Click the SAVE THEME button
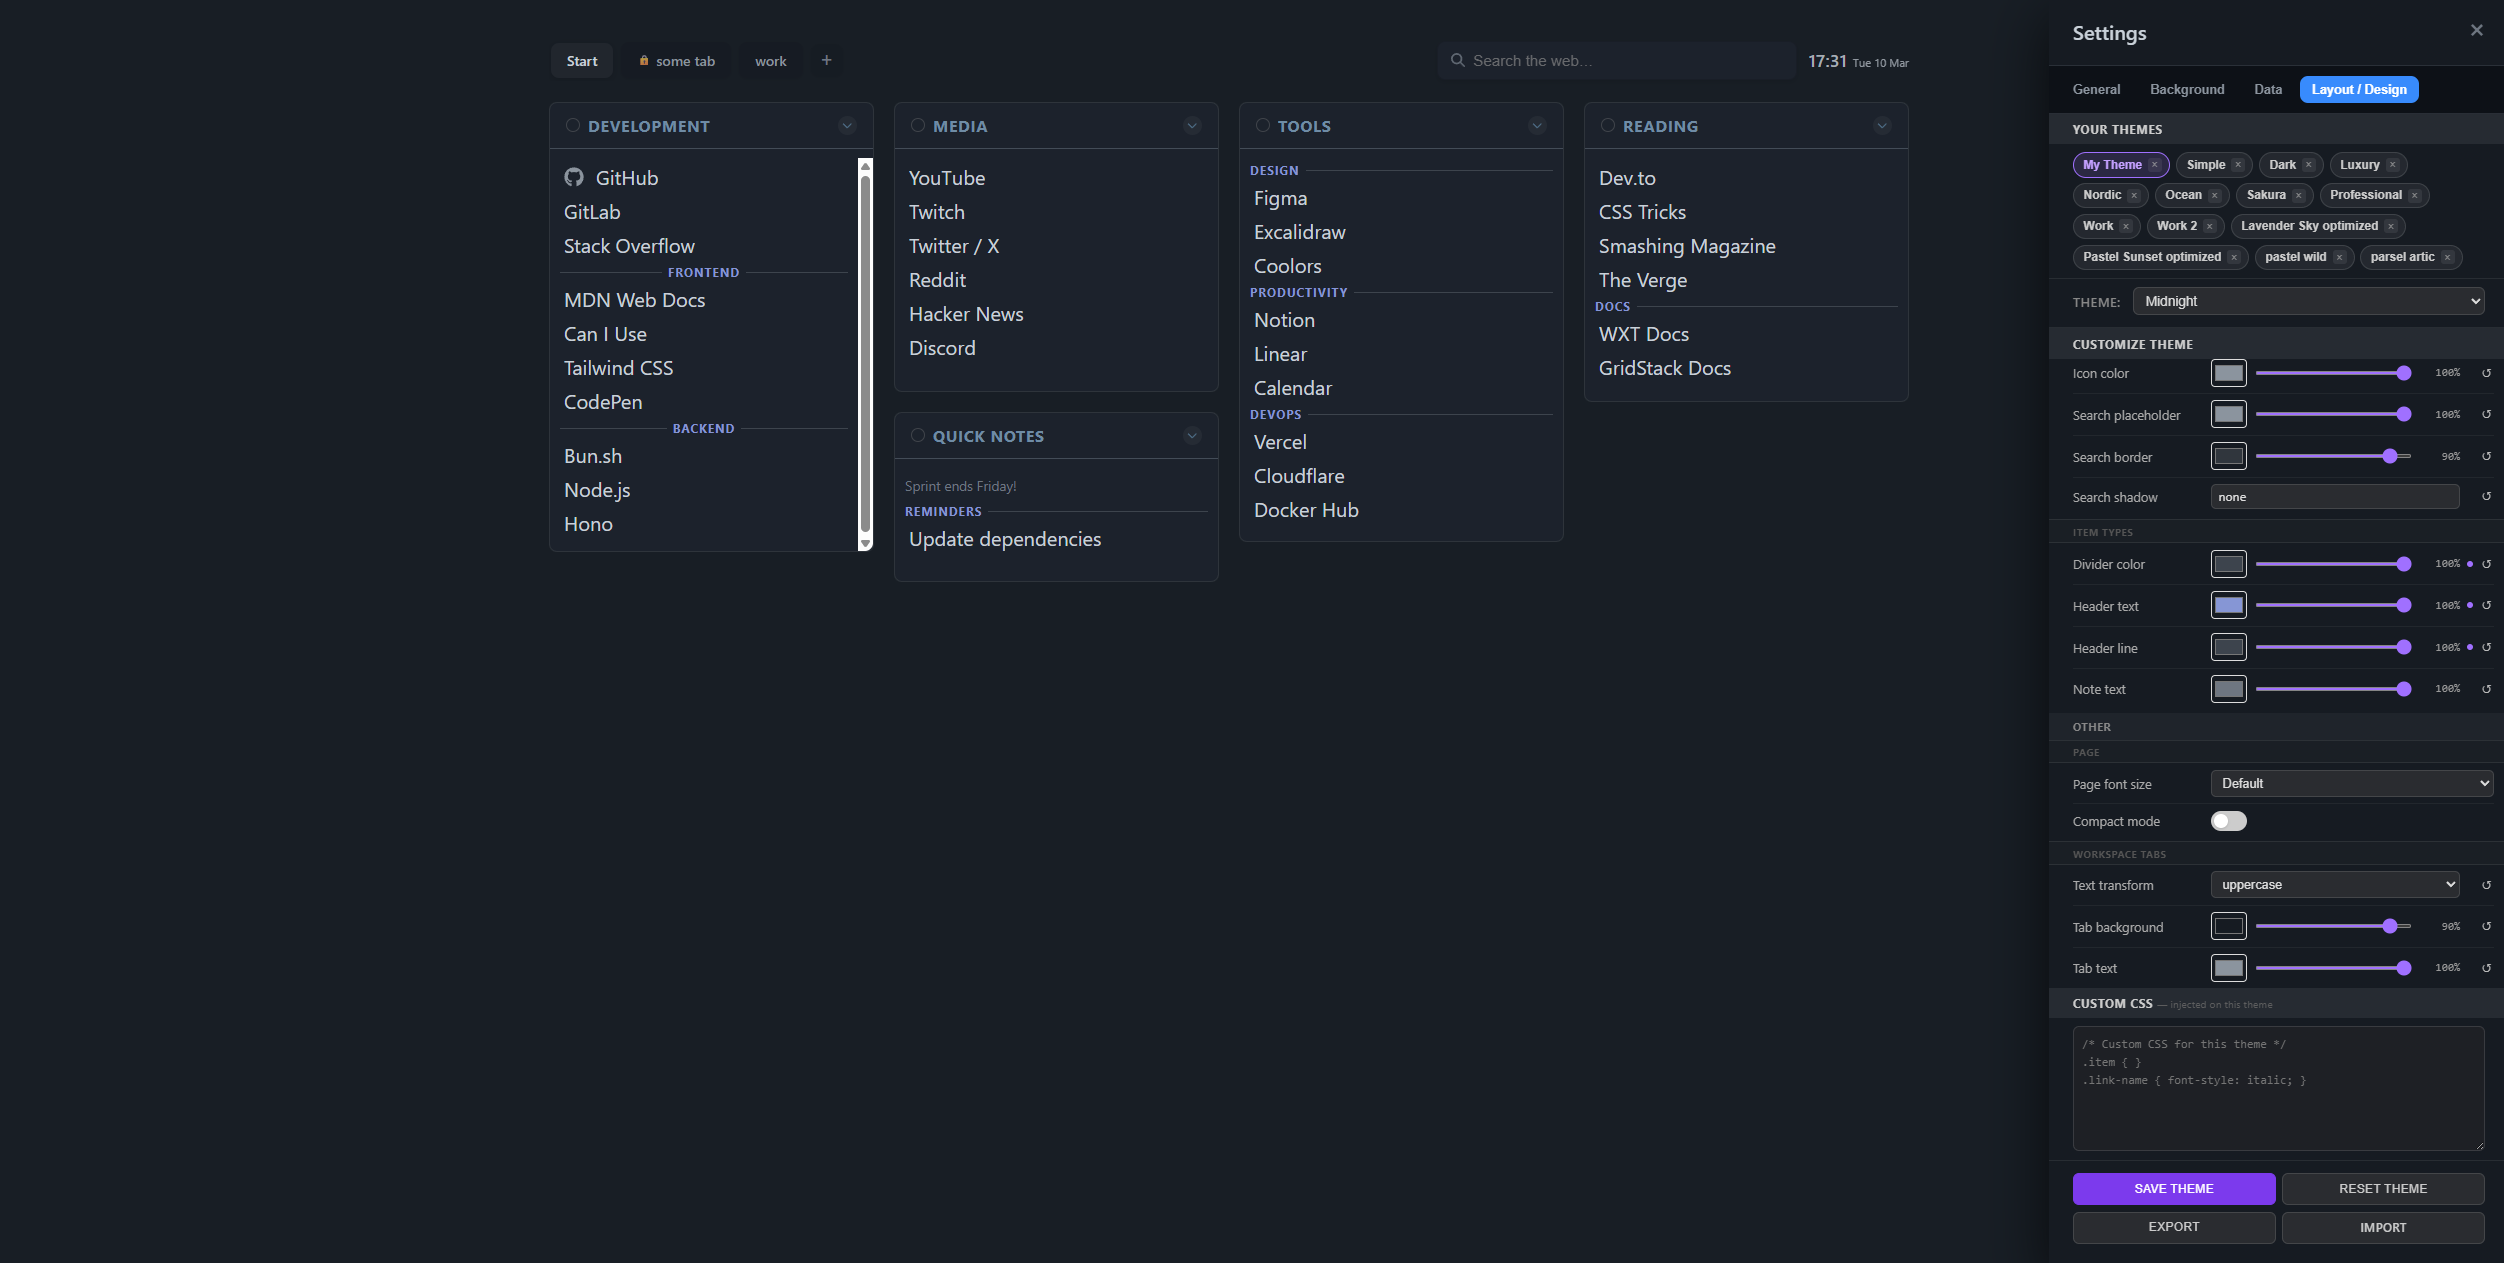This screenshot has height=1263, width=2504. coord(2173,1188)
